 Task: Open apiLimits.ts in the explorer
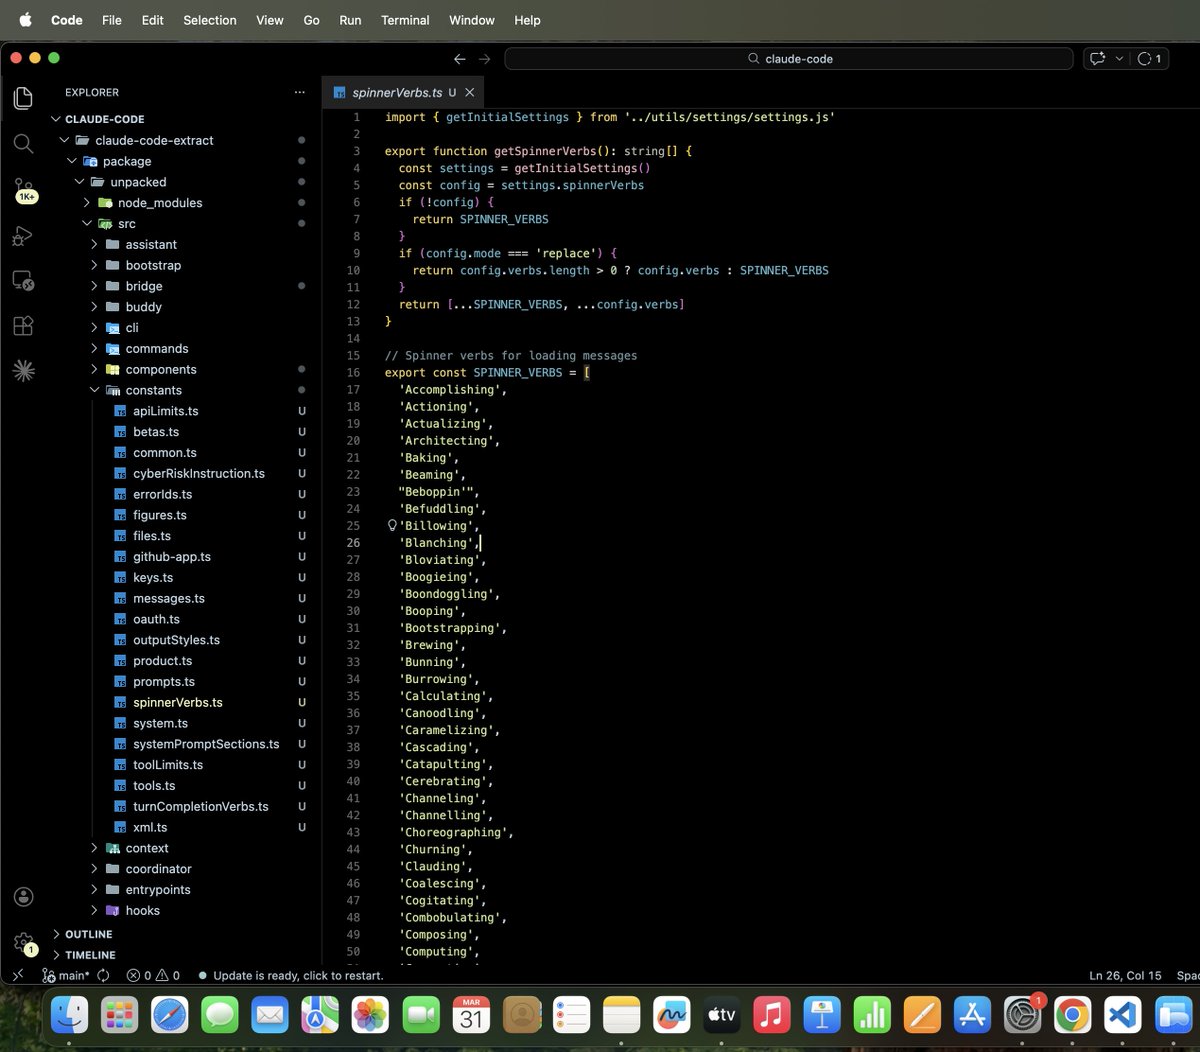click(166, 411)
